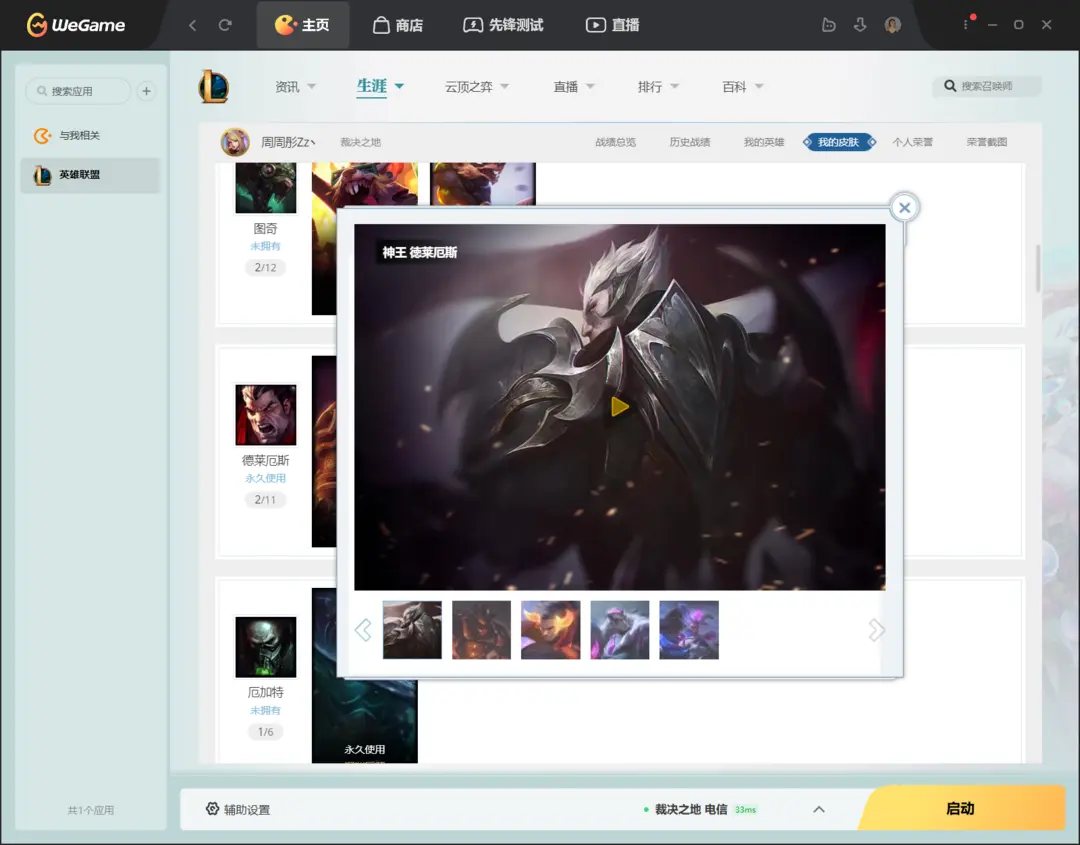Select the fourth pale-purple skin thumbnail
1080x845 pixels.
pos(620,629)
